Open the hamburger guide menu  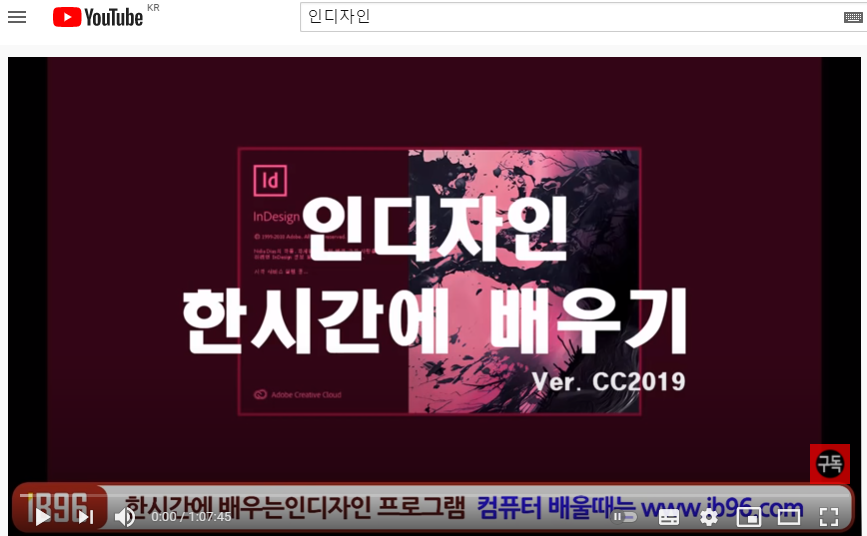(x=17, y=17)
